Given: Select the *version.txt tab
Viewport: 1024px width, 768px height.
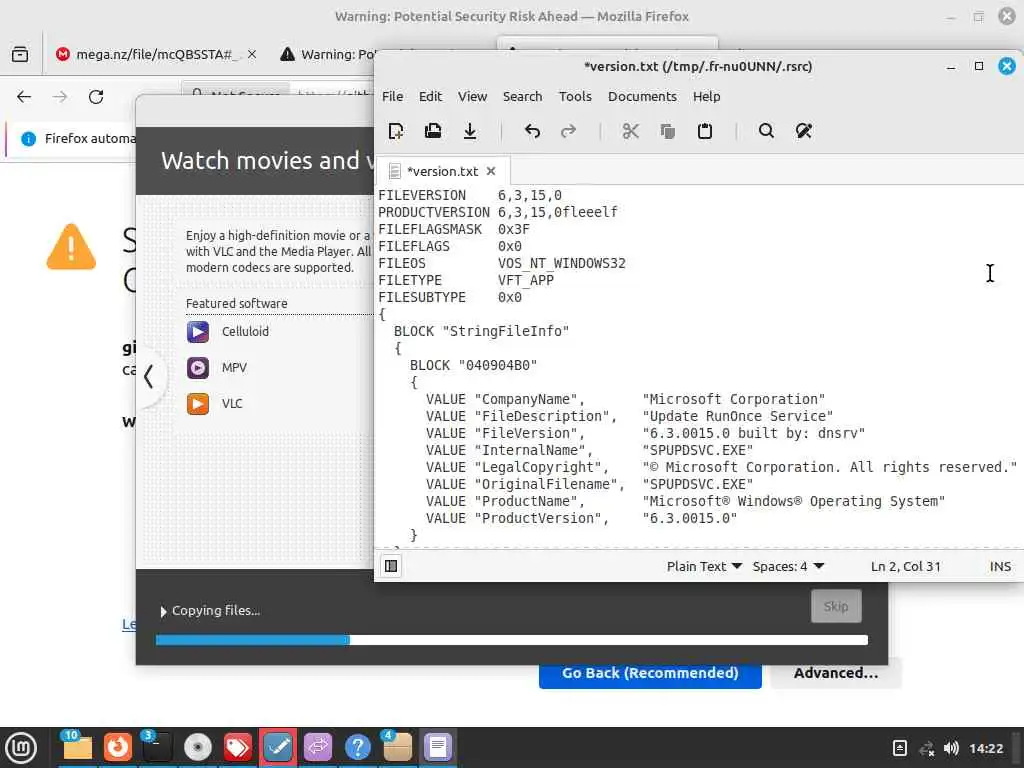Looking at the screenshot, I should coord(442,171).
